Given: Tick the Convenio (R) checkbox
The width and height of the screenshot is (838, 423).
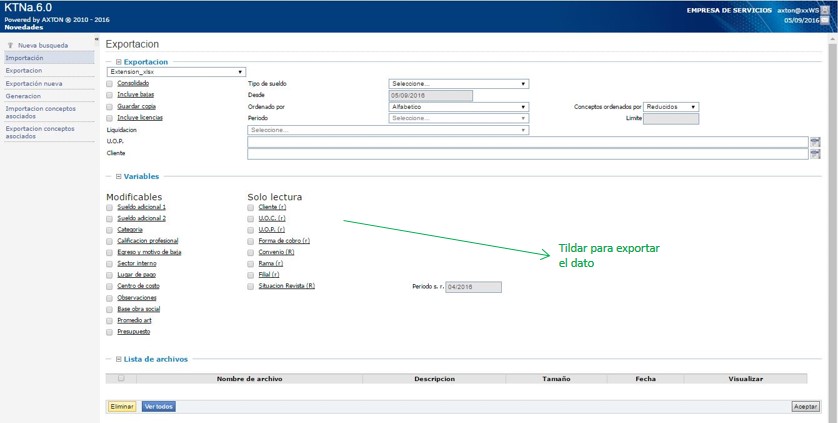Looking at the screenshot, I should coord(251,252).
